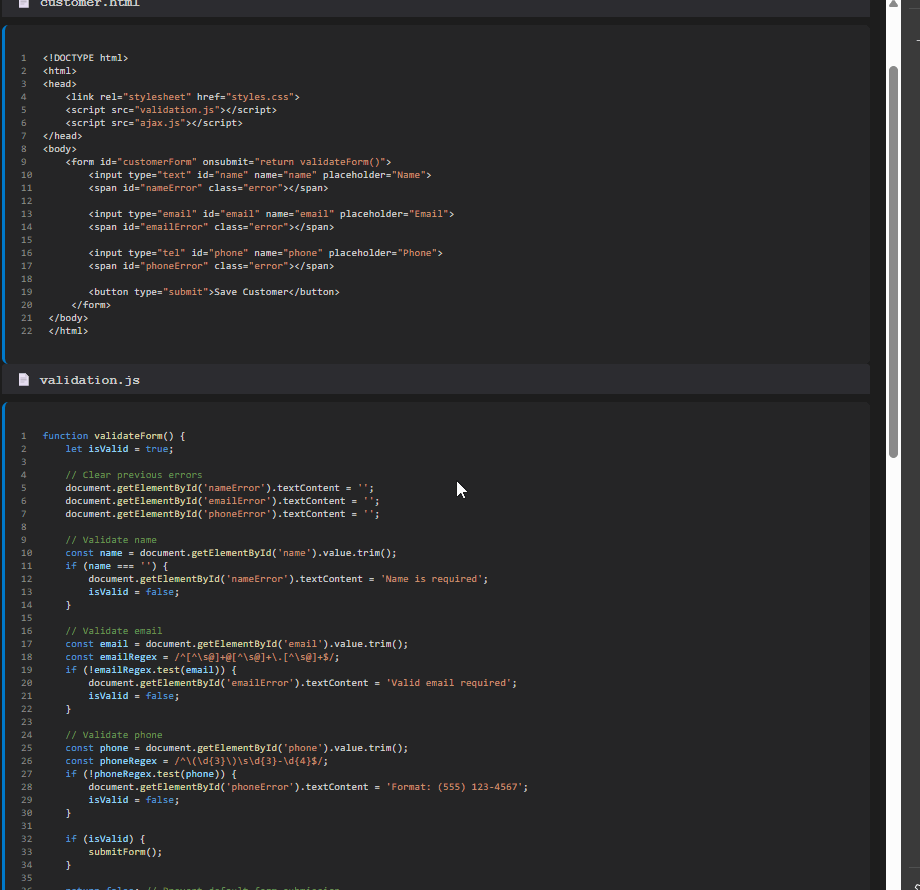Click the vertical scrollbar thumb

(x=893, y=261)
